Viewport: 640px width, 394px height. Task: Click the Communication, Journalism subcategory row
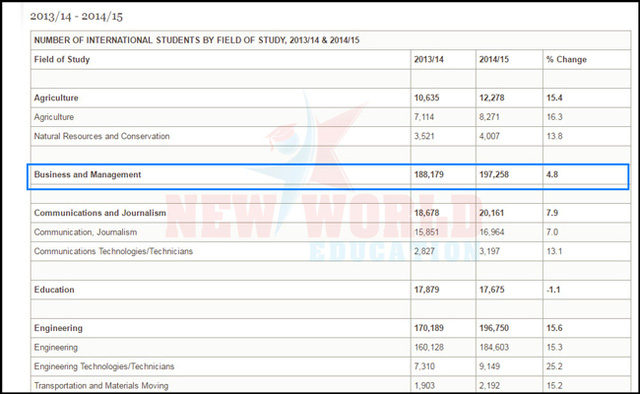click(330, 232)
